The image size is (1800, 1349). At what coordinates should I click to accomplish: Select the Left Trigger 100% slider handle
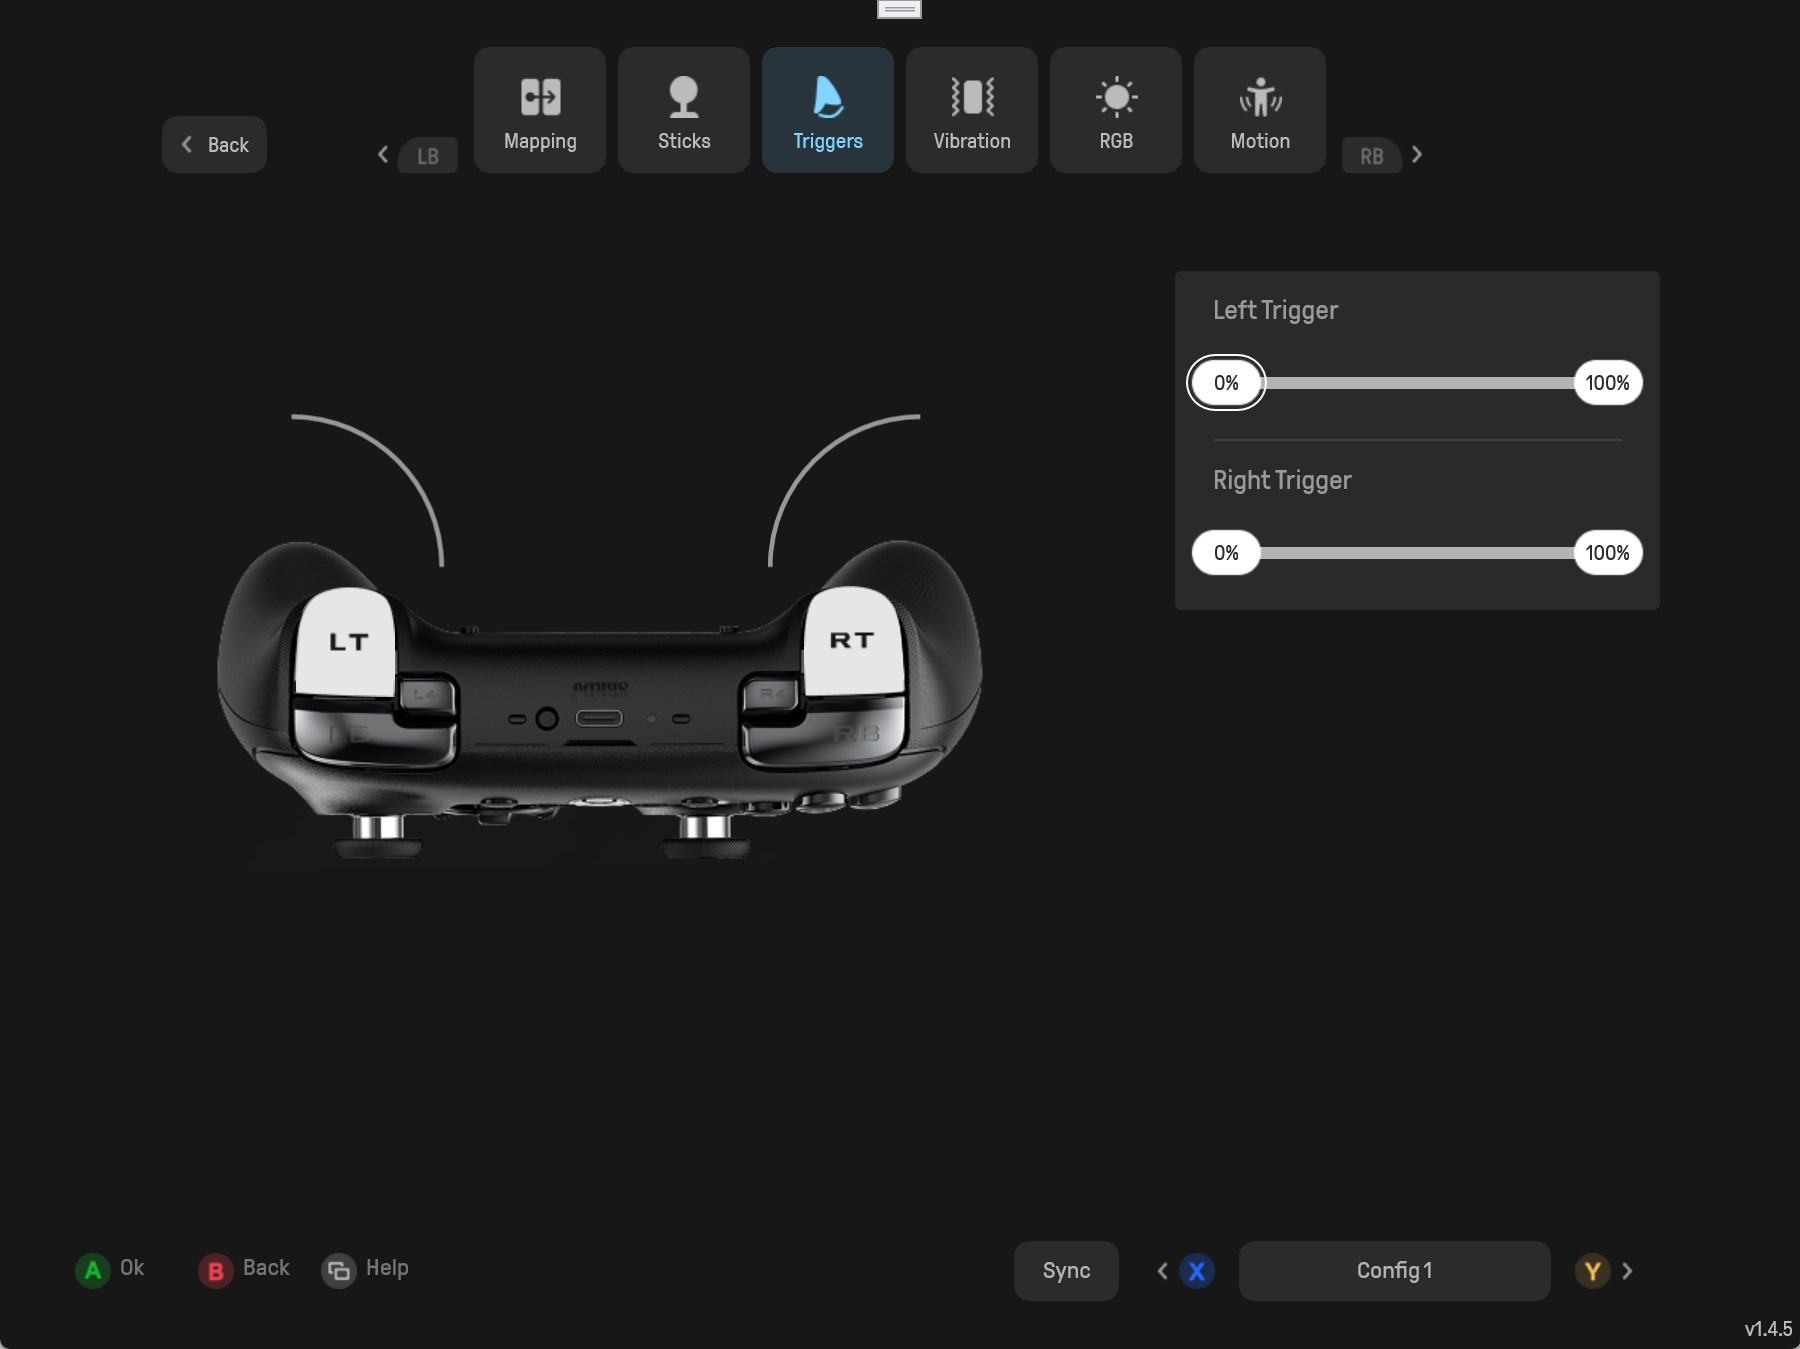[x=1608, y=383]
